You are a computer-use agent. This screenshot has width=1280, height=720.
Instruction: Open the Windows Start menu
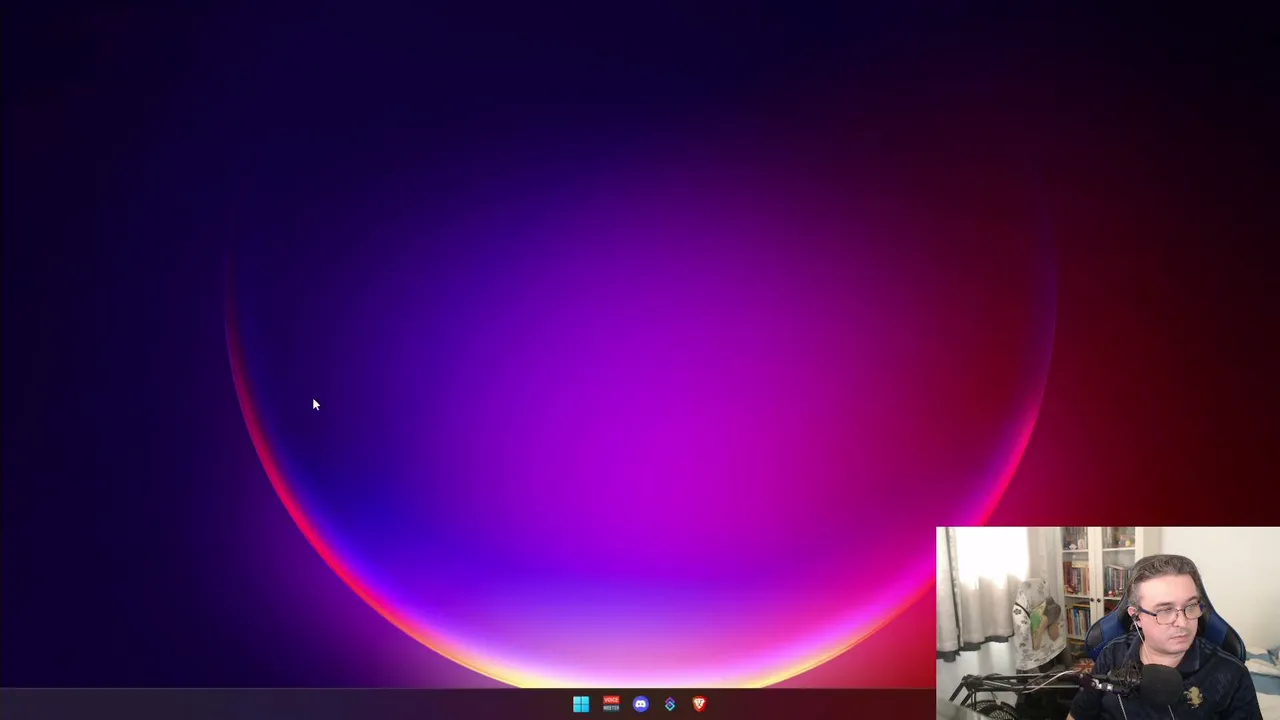tap(581, 704)
